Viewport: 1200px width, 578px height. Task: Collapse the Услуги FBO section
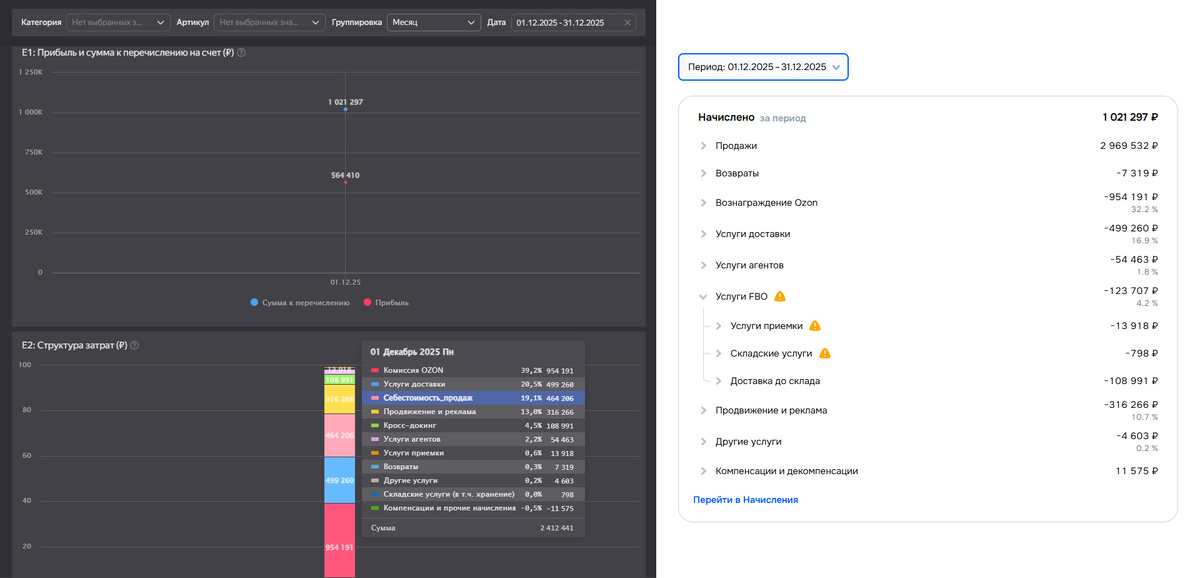coord(704,297)
